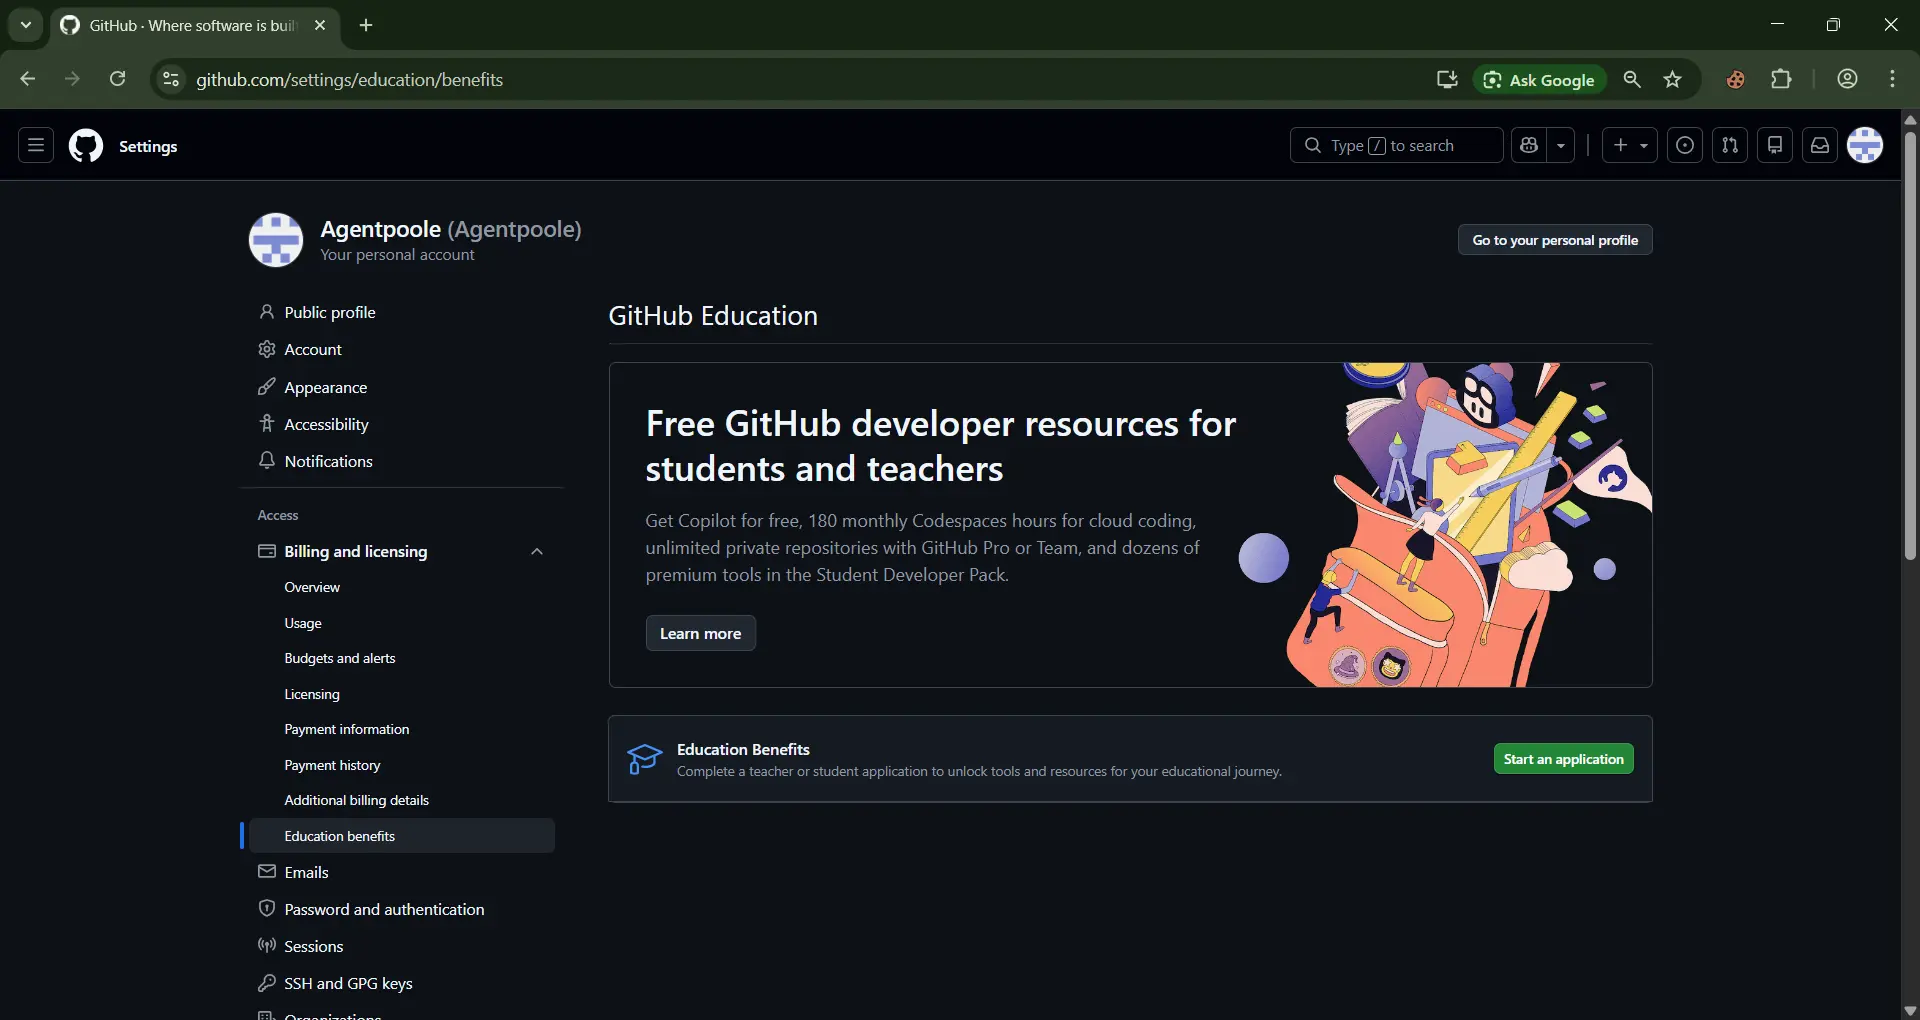Viewport: 1920px width, 1020px height.
Task: Click the page vertical scrollbar thumb
Action: click(1910, 345)
